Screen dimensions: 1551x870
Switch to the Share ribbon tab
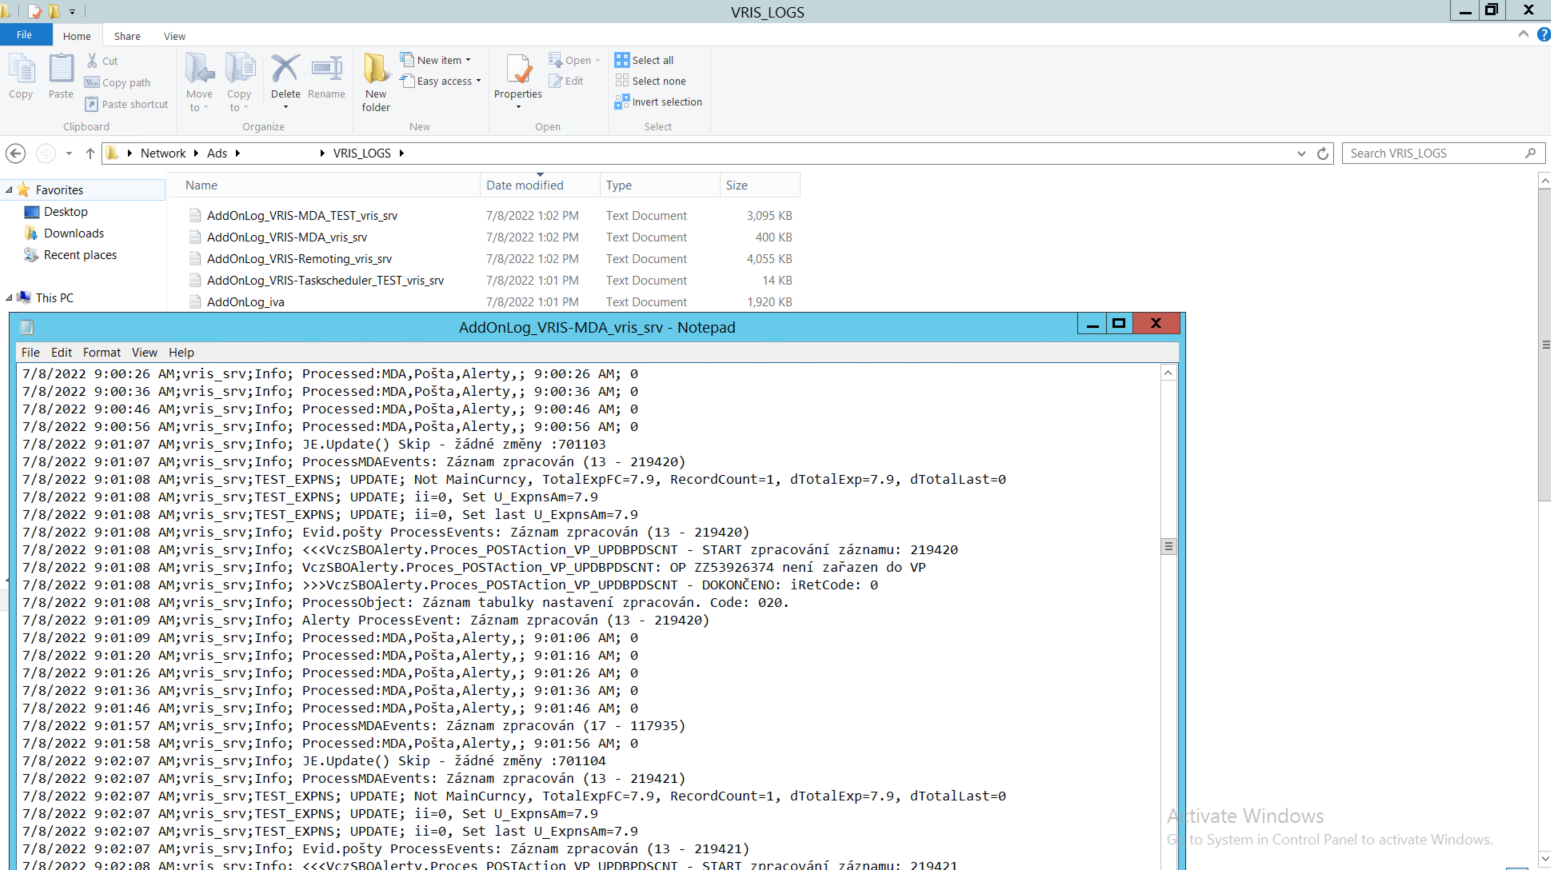pyautogui.click(x=127, y=36)
